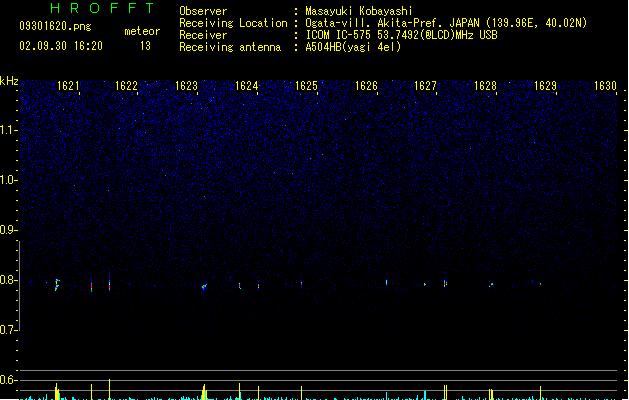Click the 'Receiving antenna' field label
The image size is (629, 400).
point(230,47)
